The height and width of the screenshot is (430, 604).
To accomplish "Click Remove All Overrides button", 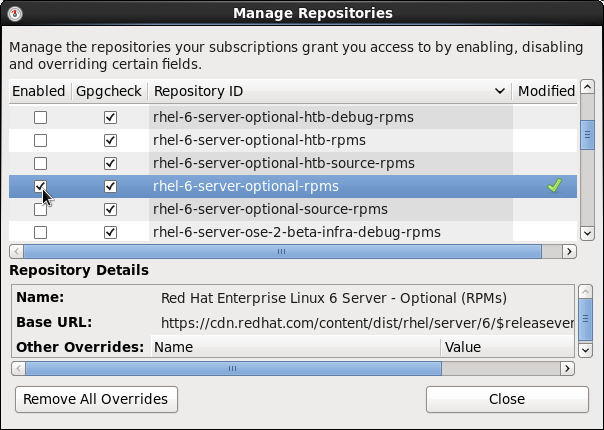I will point(96,399).
